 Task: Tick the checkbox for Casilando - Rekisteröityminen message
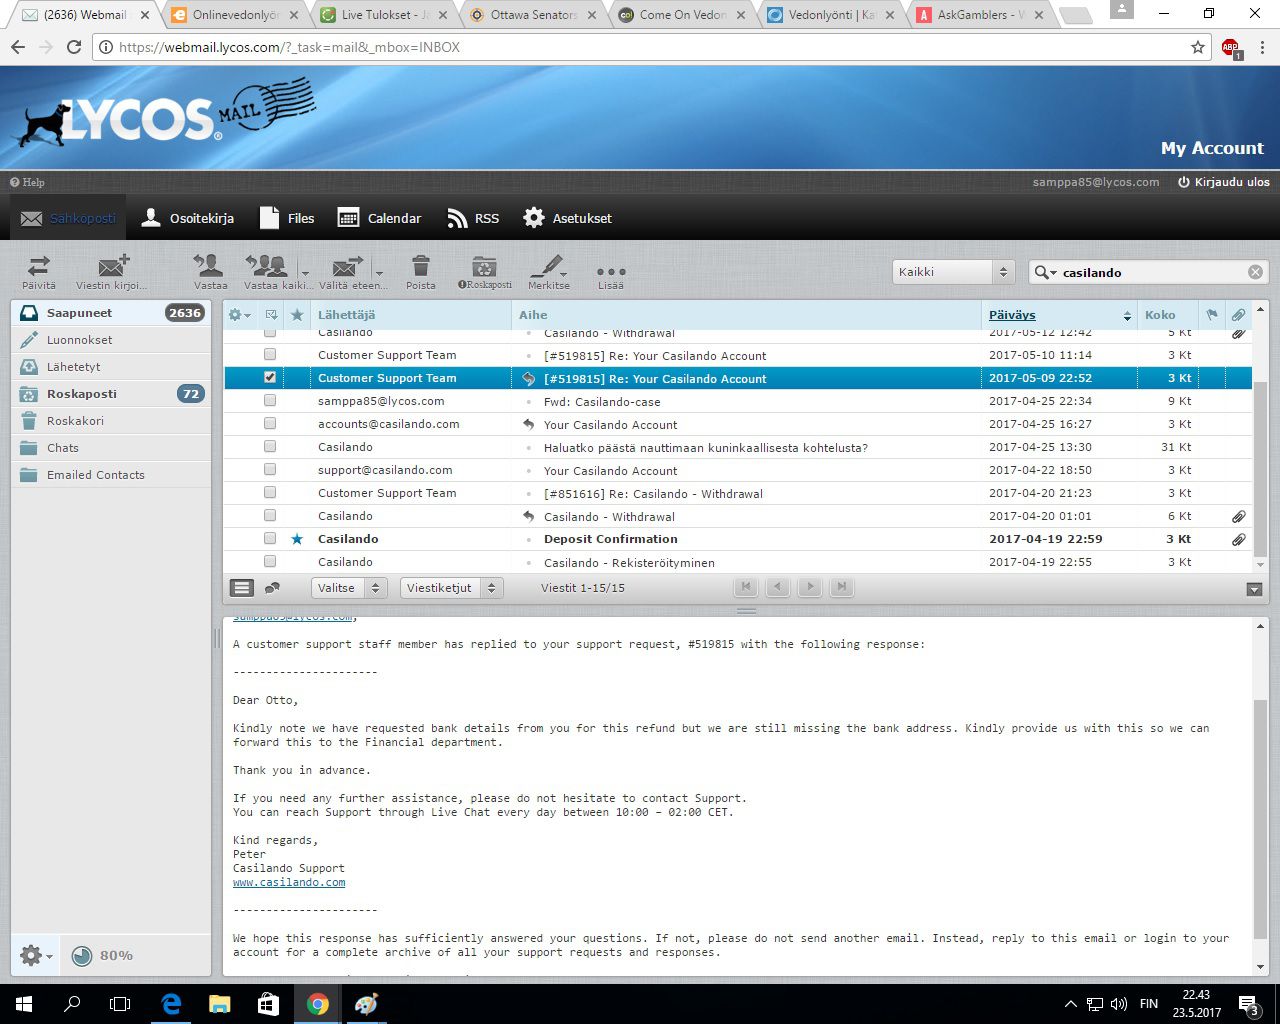(270, 562)
